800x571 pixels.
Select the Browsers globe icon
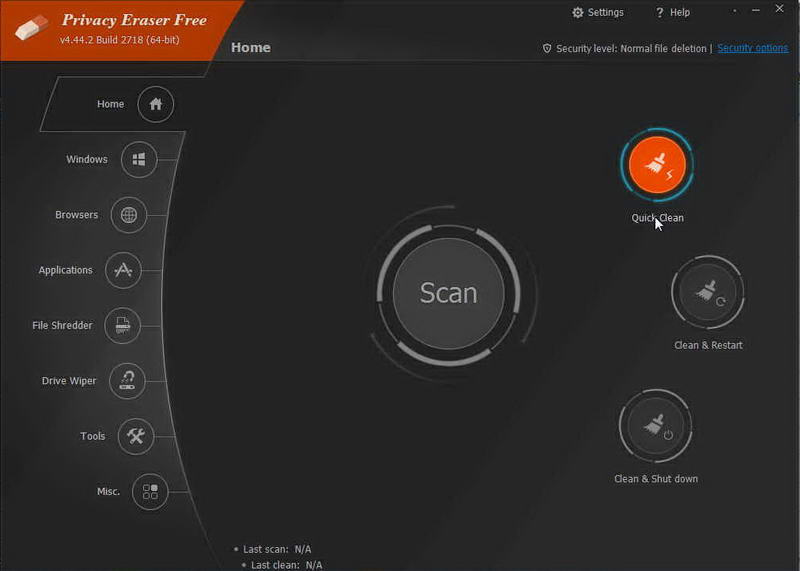pyautogui.click(x=129, y=215)
